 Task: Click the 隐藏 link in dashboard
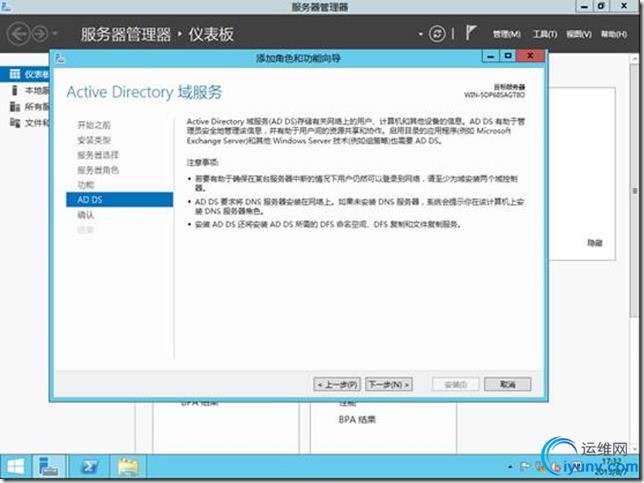594,243
